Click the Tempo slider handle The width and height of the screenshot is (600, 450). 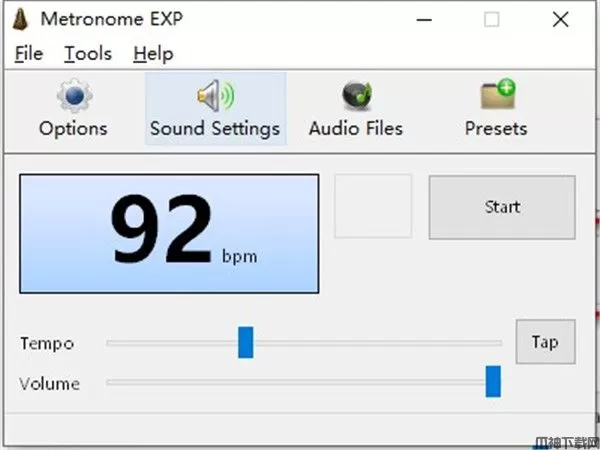coord(246,342)
